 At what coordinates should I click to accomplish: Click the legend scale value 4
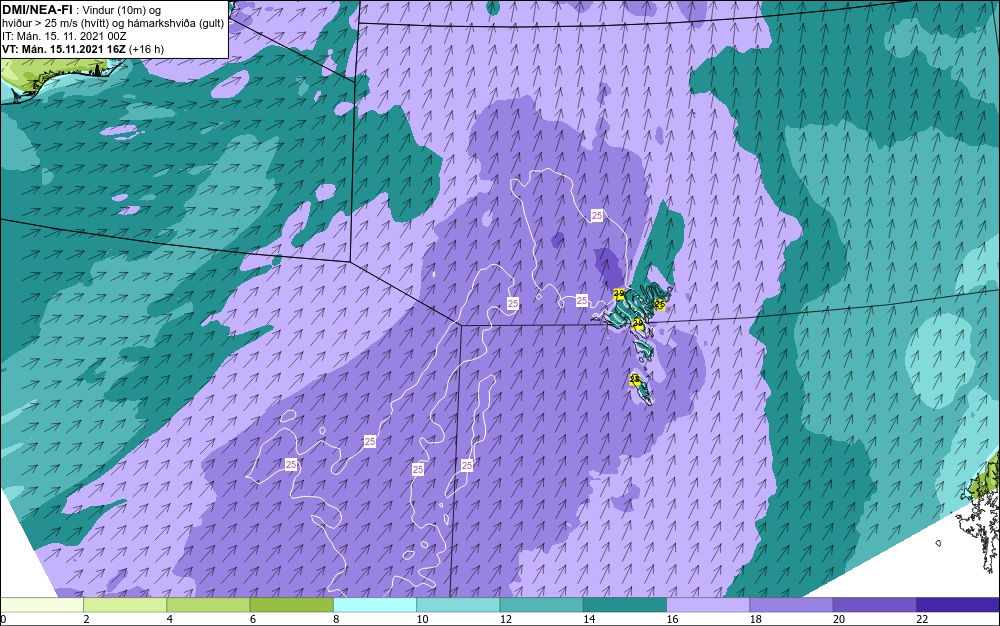coord(170,619)
